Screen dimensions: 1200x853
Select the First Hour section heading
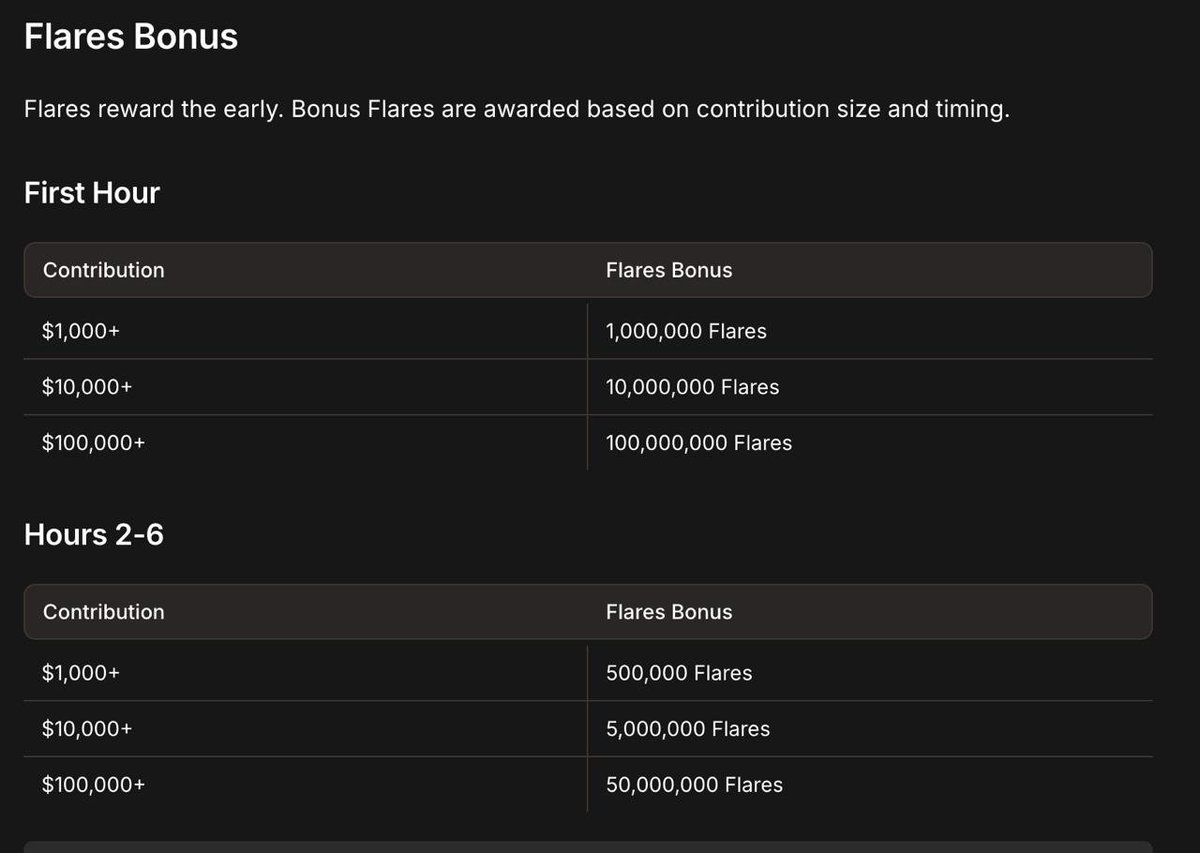pos(92,193)
